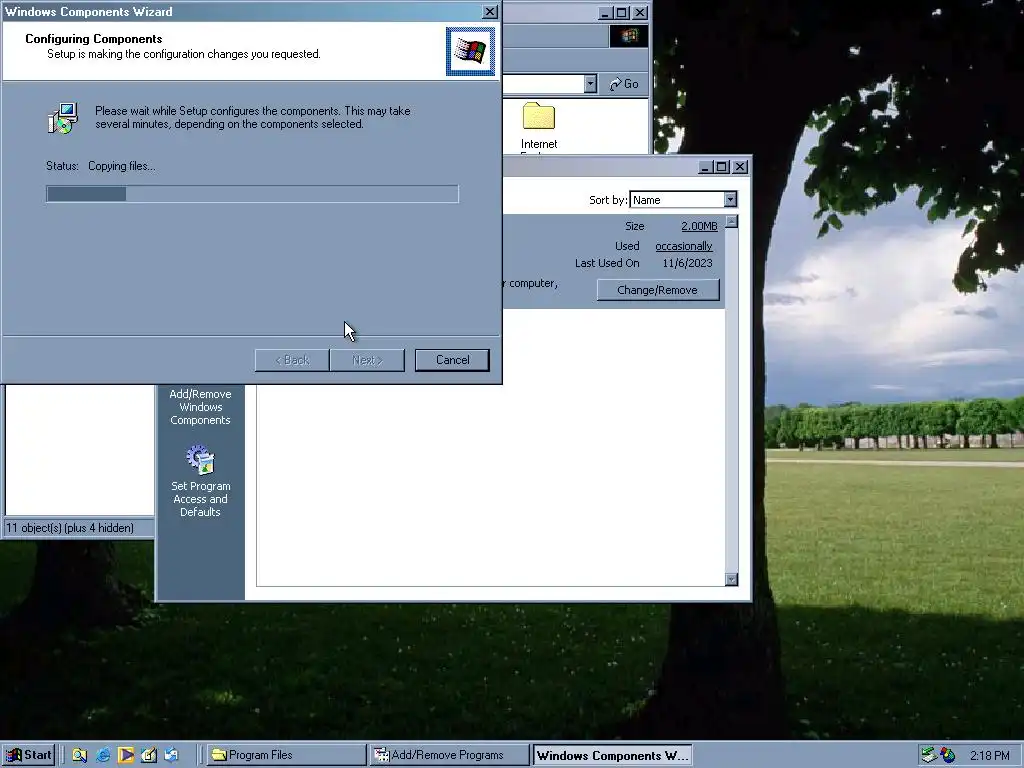Minimize the Program Files window
Viewport: 1024px width, 768px height.
pyautogui.click(x=605, y=12)
